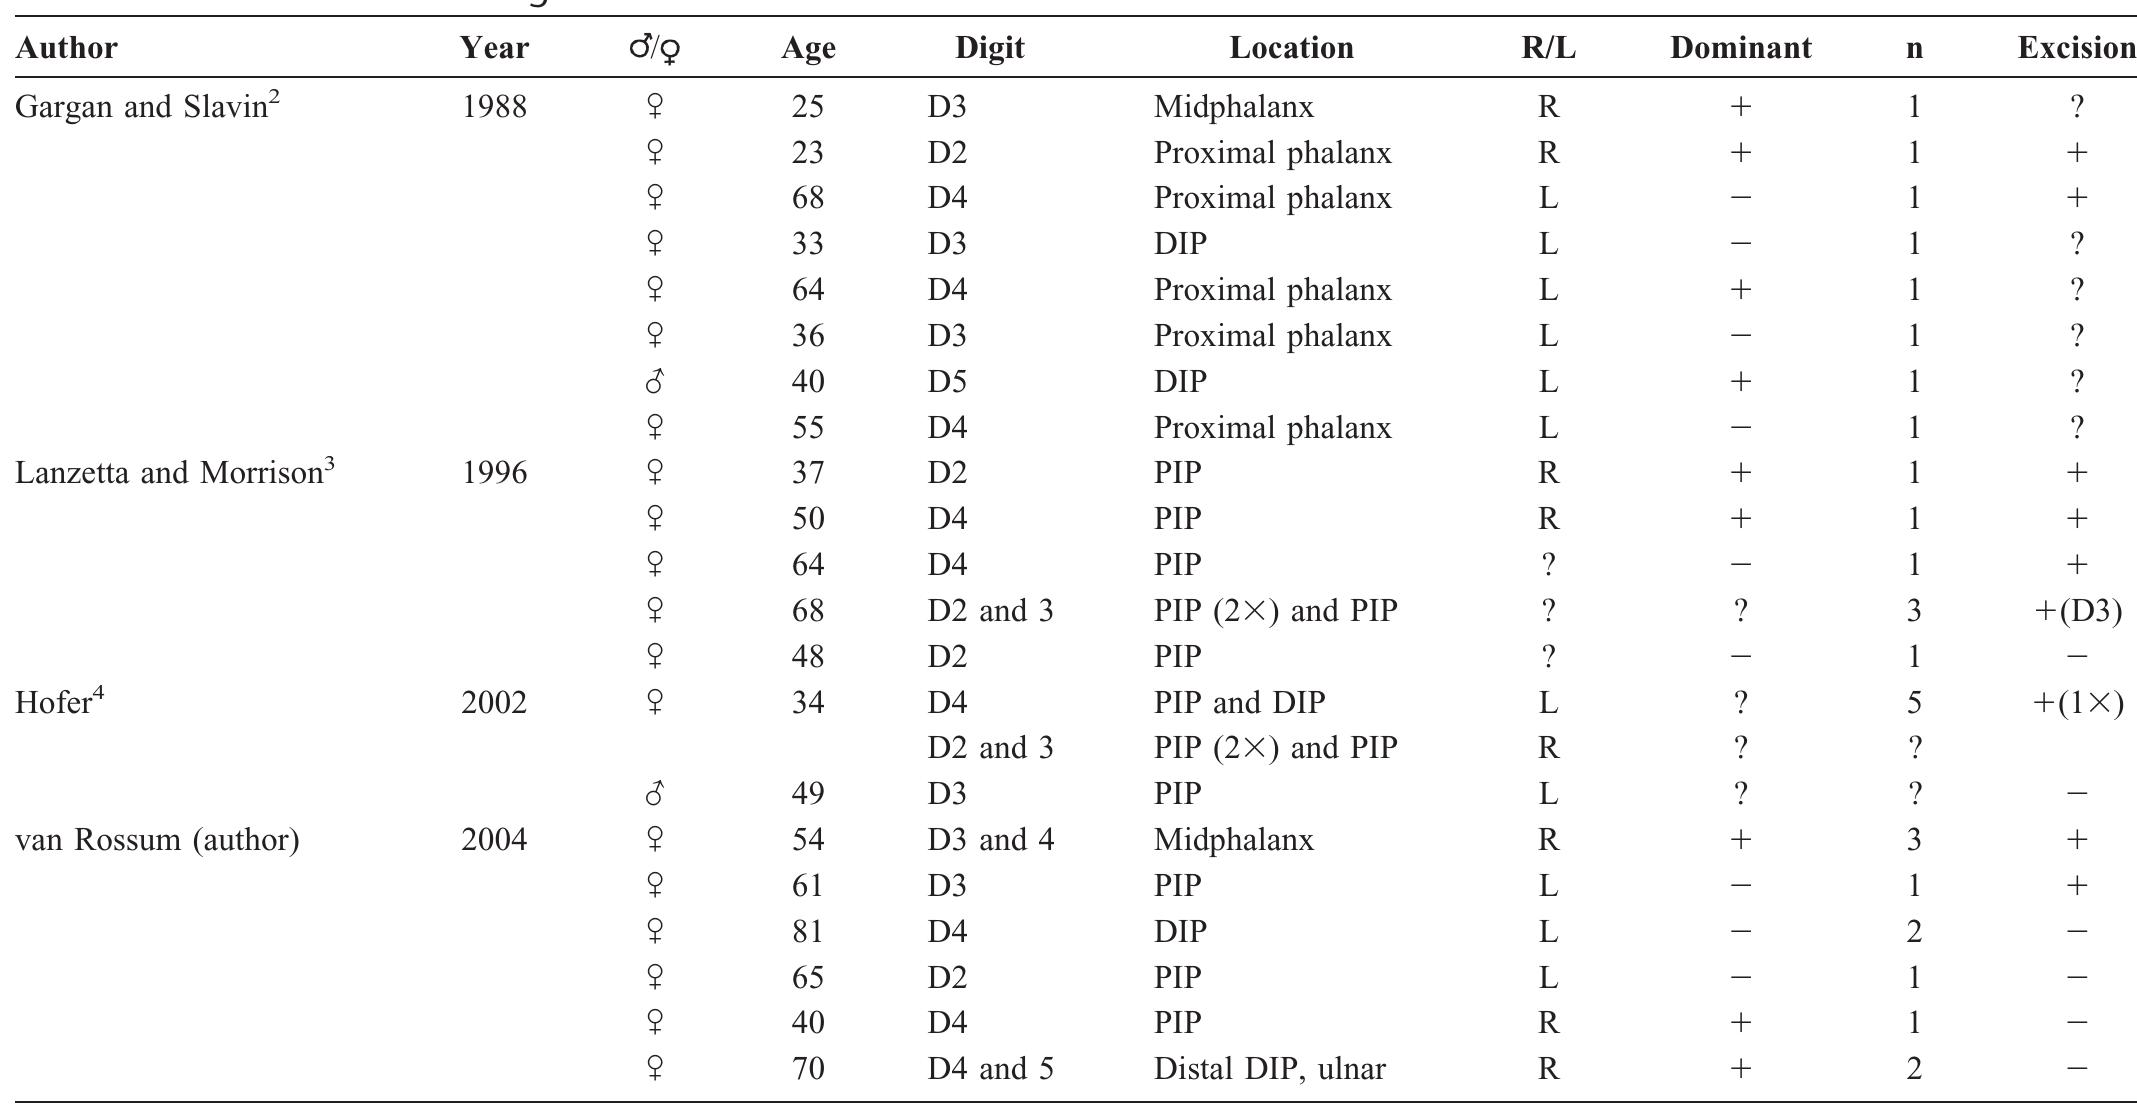
Task: Click the 'D4 and 5' digit cell
Action: click(x=990, y=1068)
